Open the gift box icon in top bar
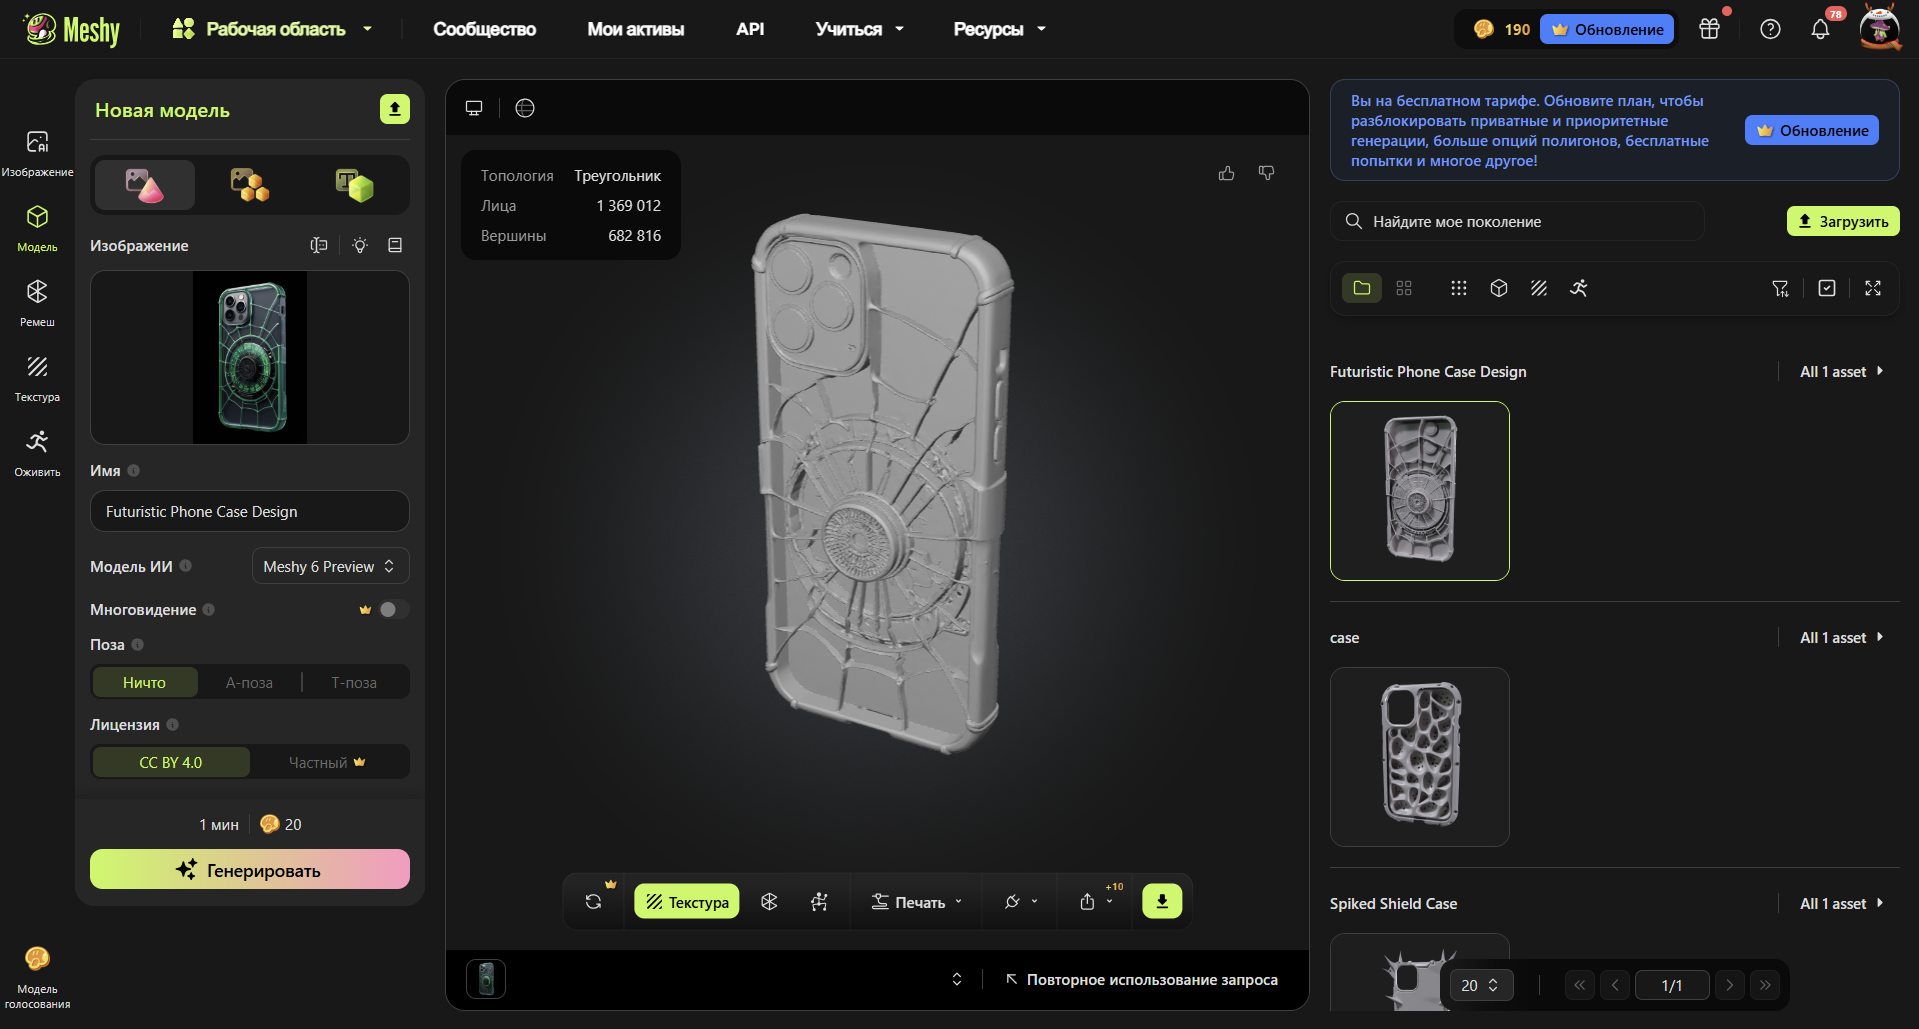This screenshot has width=1919, height=1029. click(x=1710, y=29)
